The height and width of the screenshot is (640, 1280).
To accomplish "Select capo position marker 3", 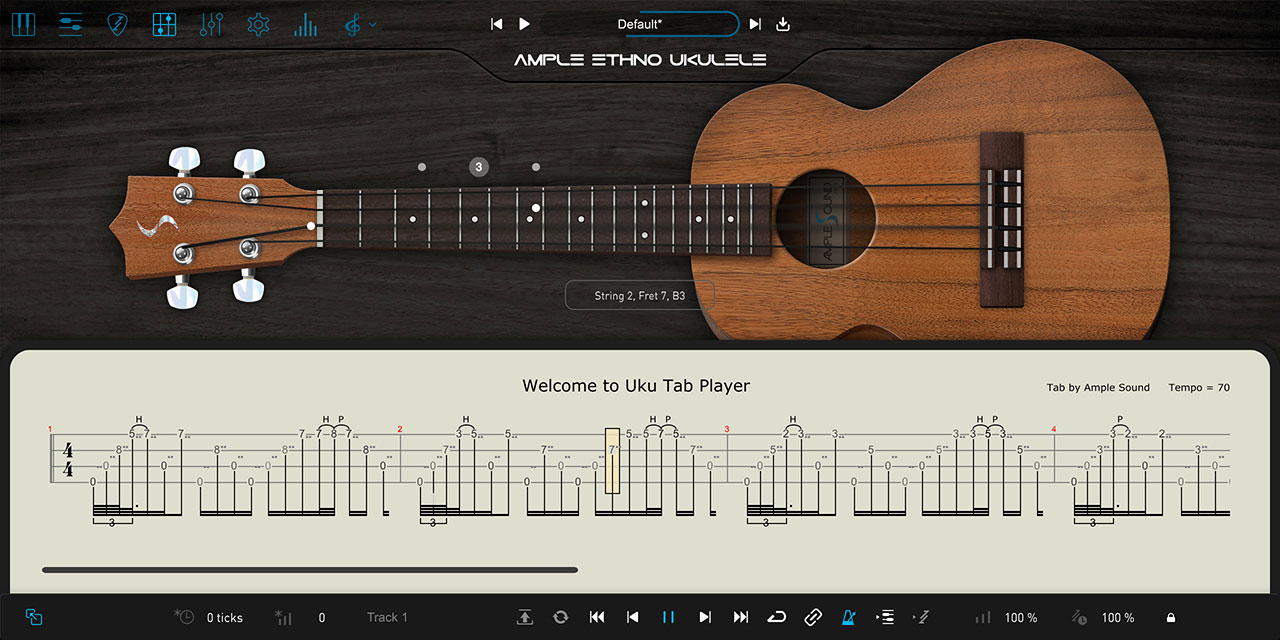I will [479, 167].
